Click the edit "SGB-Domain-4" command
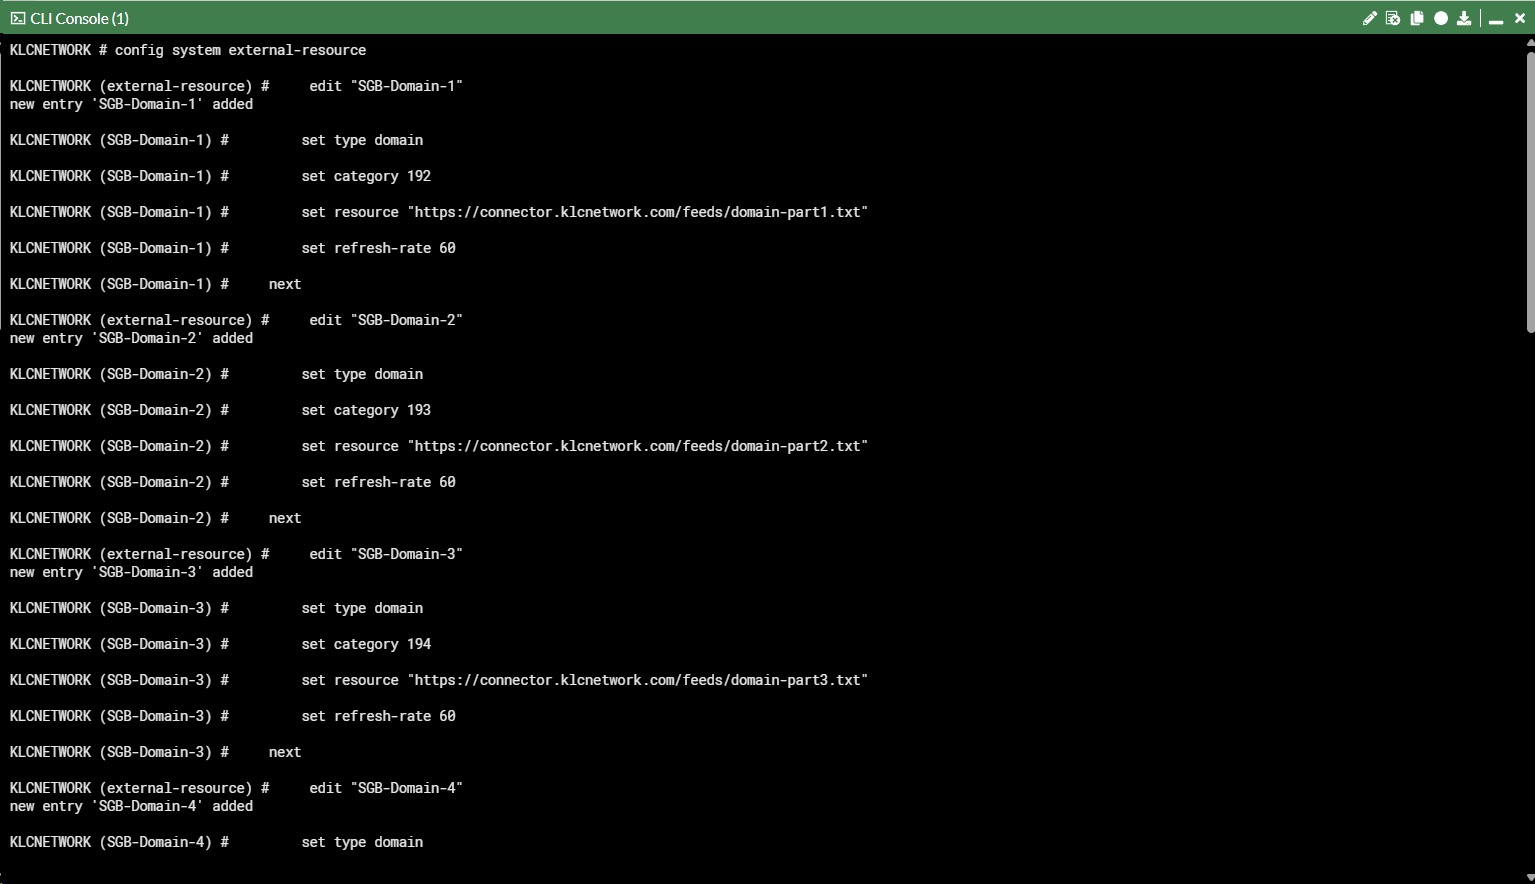1535x884 pixels. click(386, 788)
